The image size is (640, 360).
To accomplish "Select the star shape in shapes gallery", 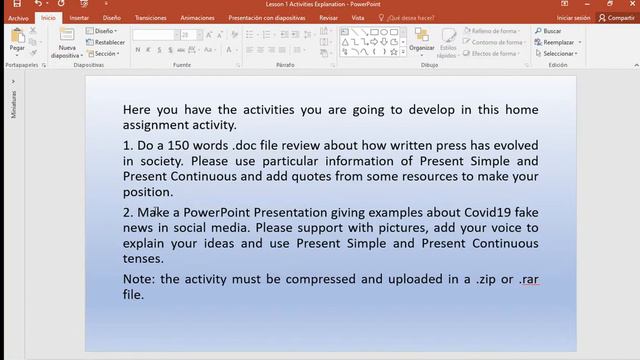I will point(393,52).
